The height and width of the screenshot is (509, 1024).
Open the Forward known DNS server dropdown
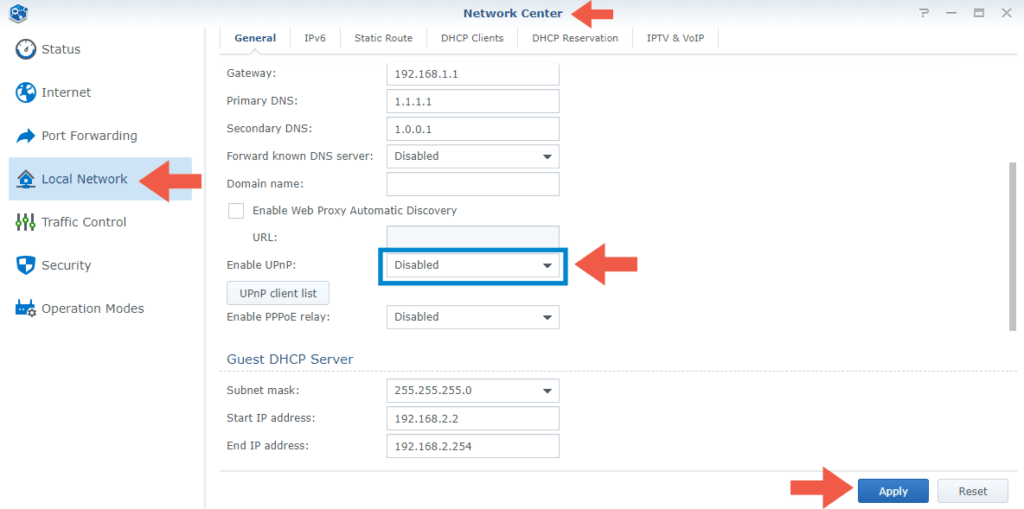coord(473,156)
